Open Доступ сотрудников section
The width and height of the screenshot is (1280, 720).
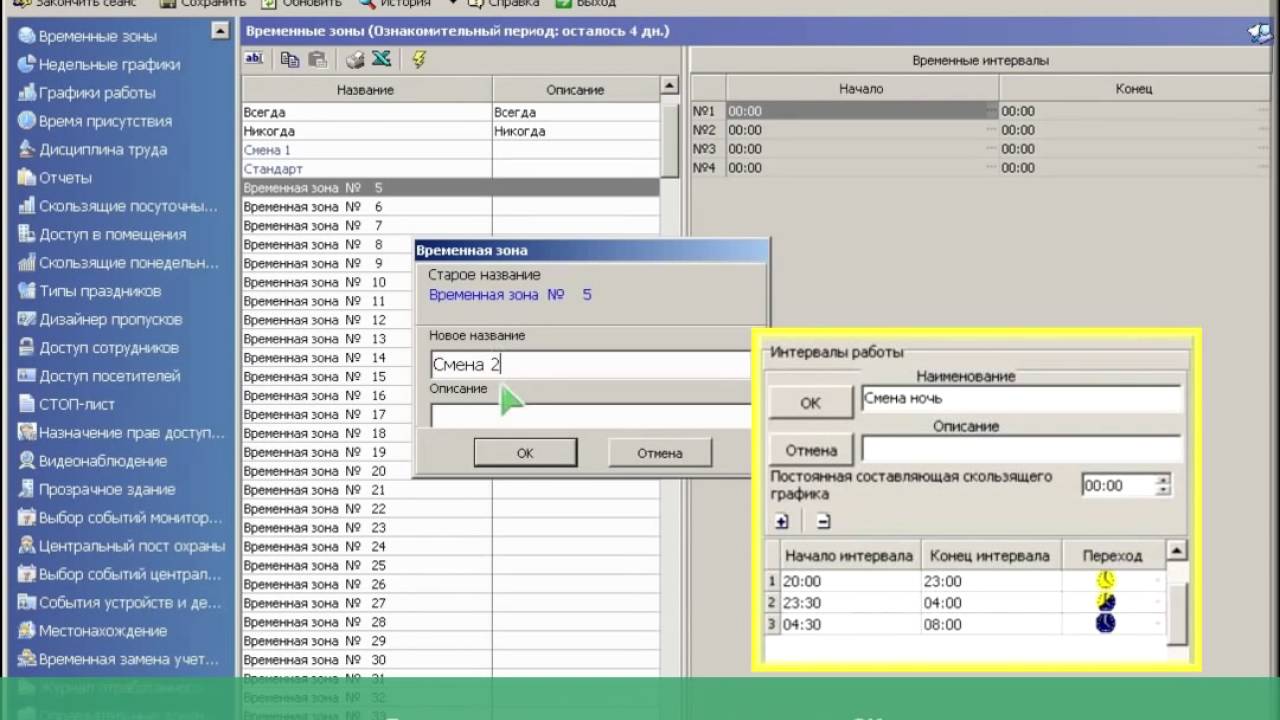pos(109,348)
